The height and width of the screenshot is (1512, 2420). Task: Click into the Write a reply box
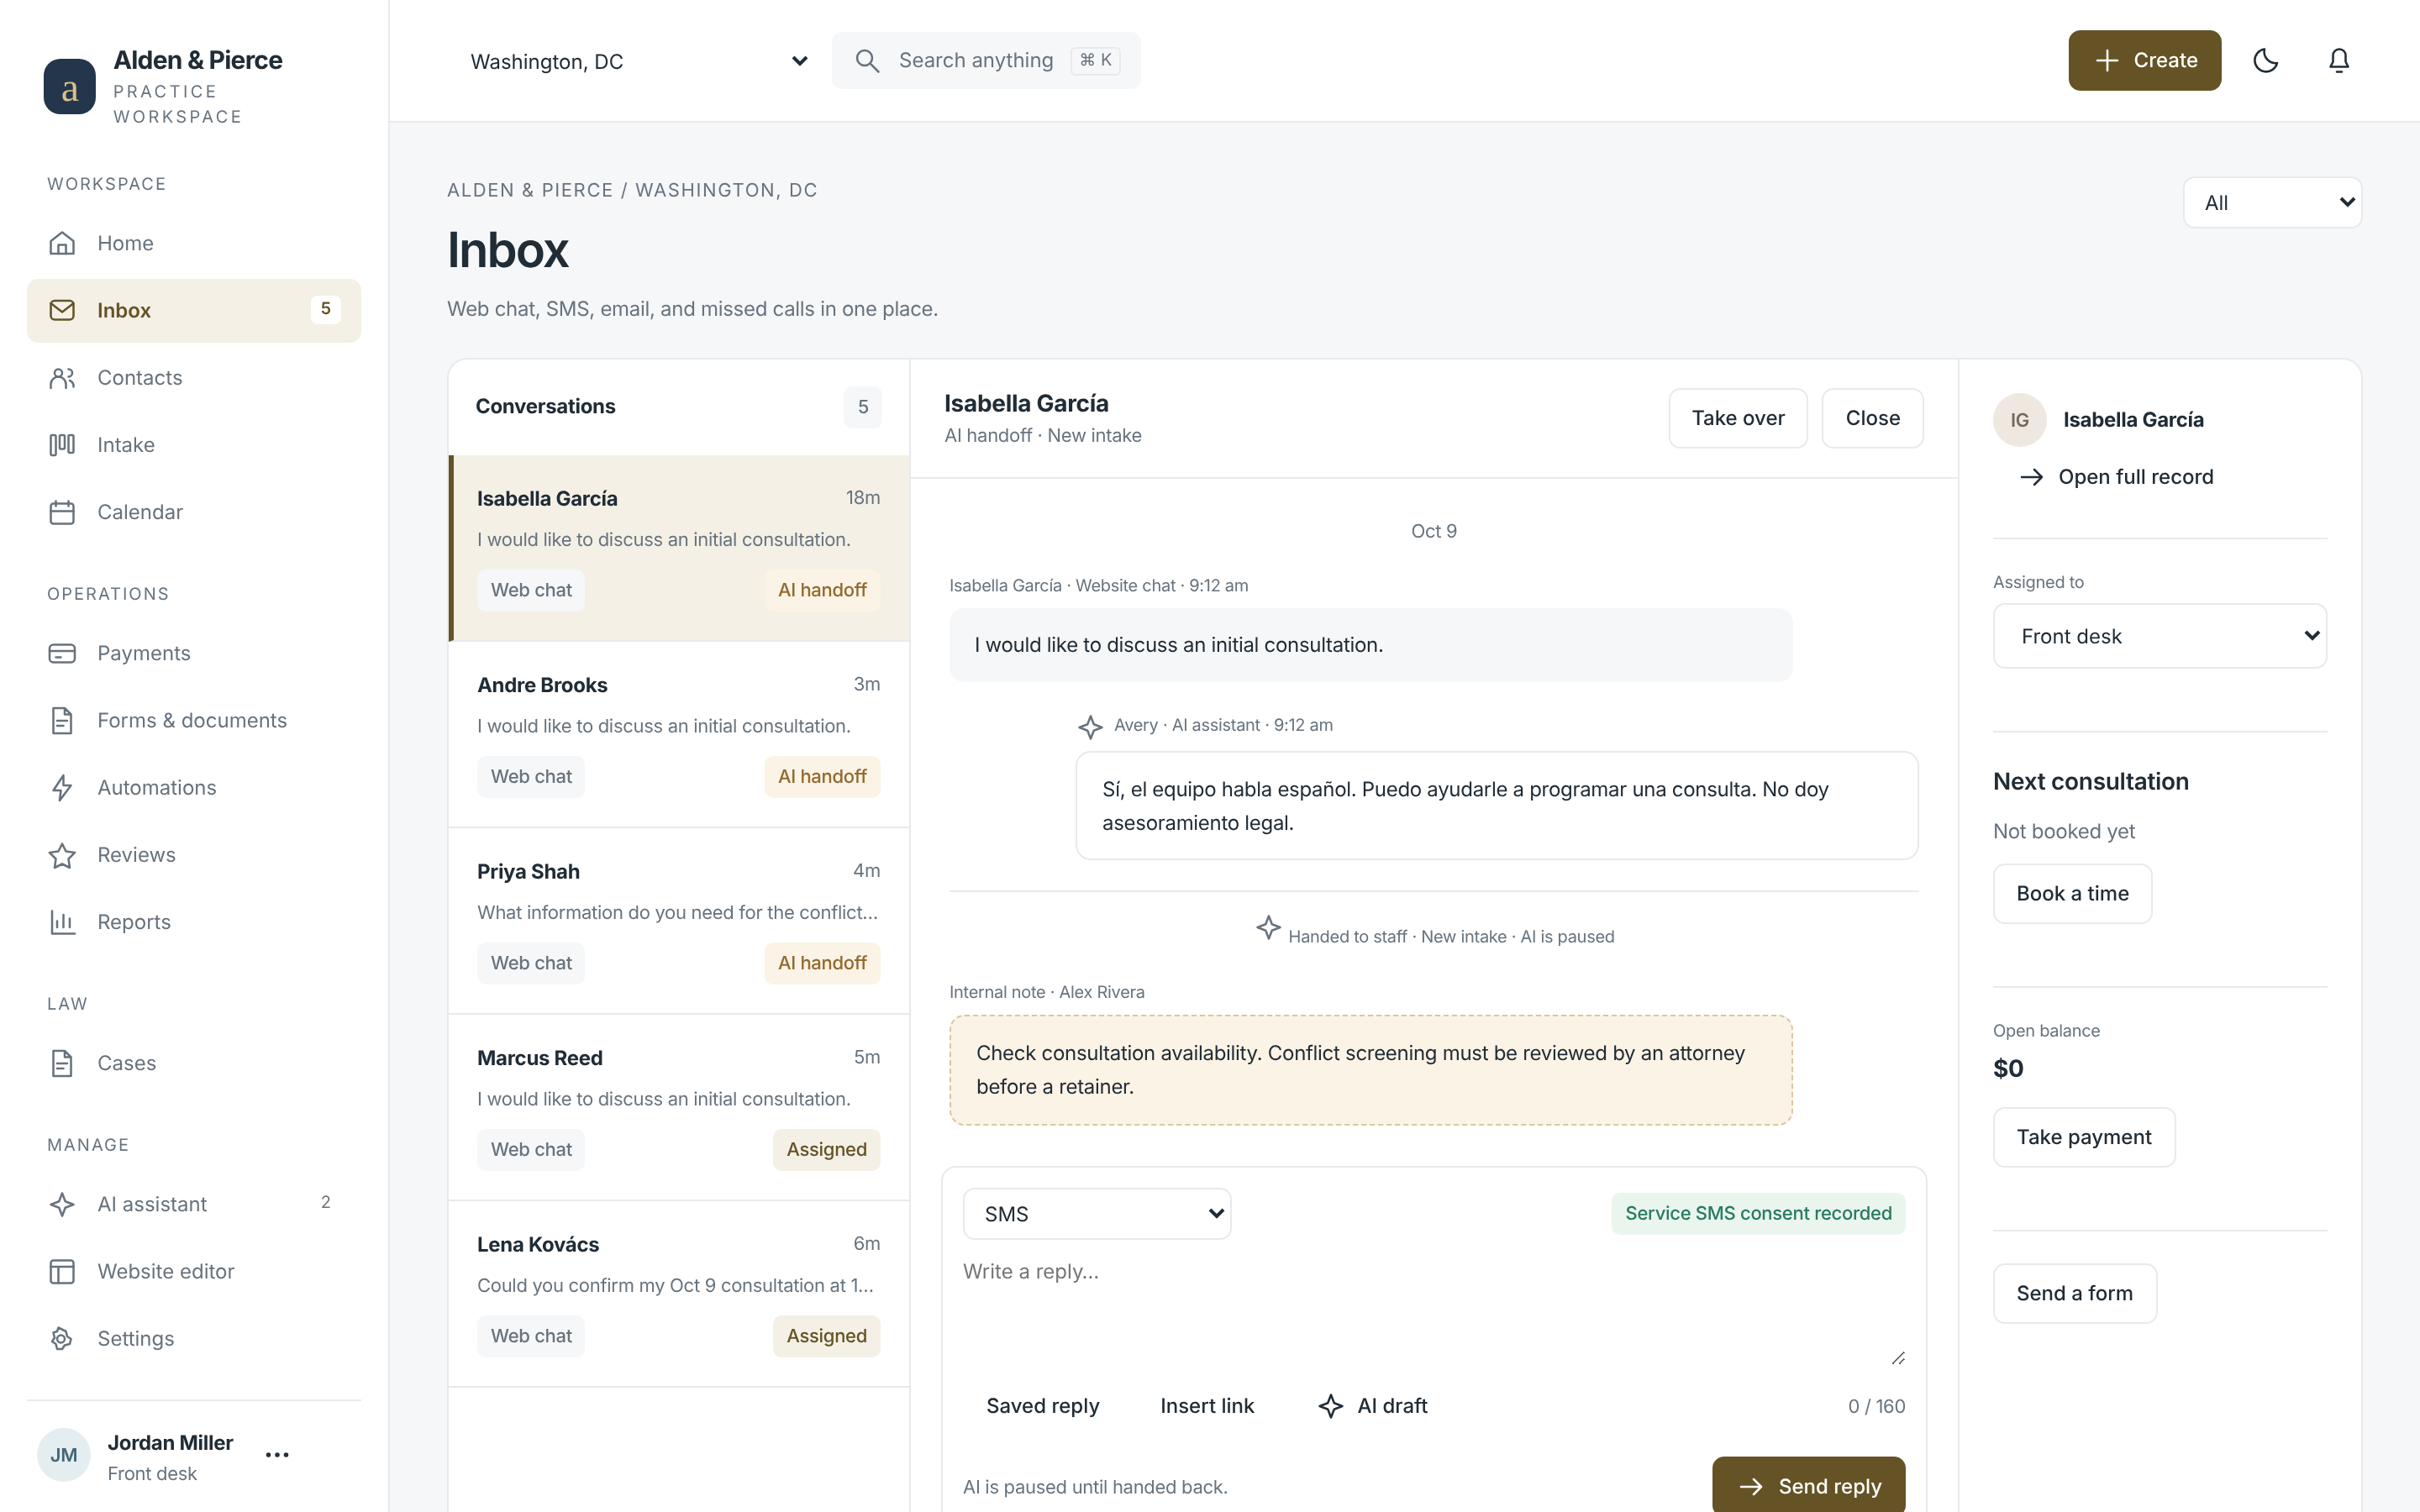[x=1433, y=1310]
